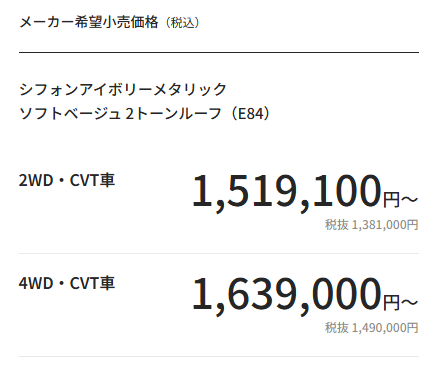Click the divider between 2WD and 4WD rows
Screen dimensions: 442x368
(x=219, y=253)
